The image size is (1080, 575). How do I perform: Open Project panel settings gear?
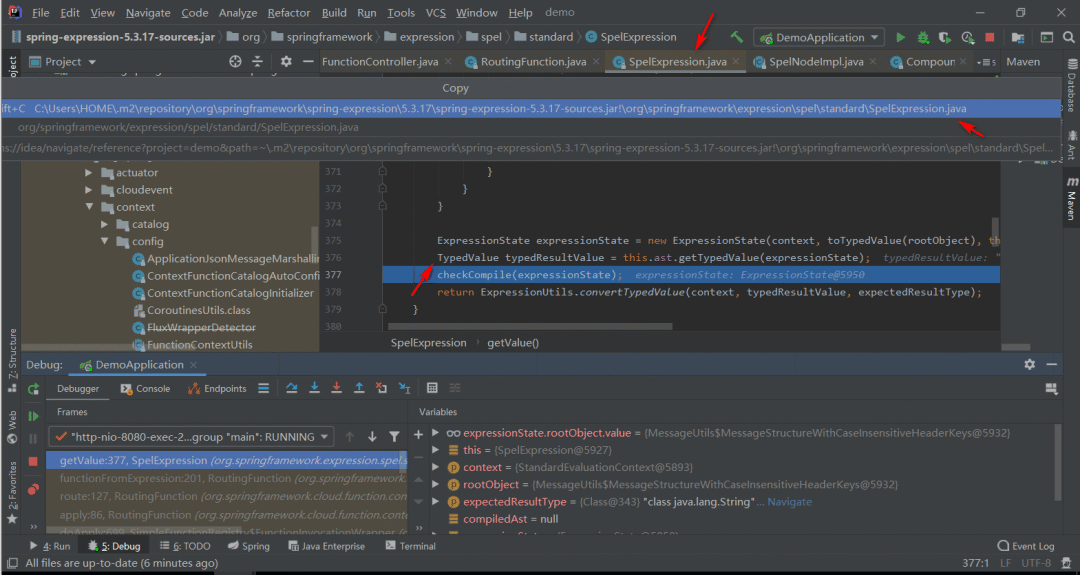[x=286, y=61]
